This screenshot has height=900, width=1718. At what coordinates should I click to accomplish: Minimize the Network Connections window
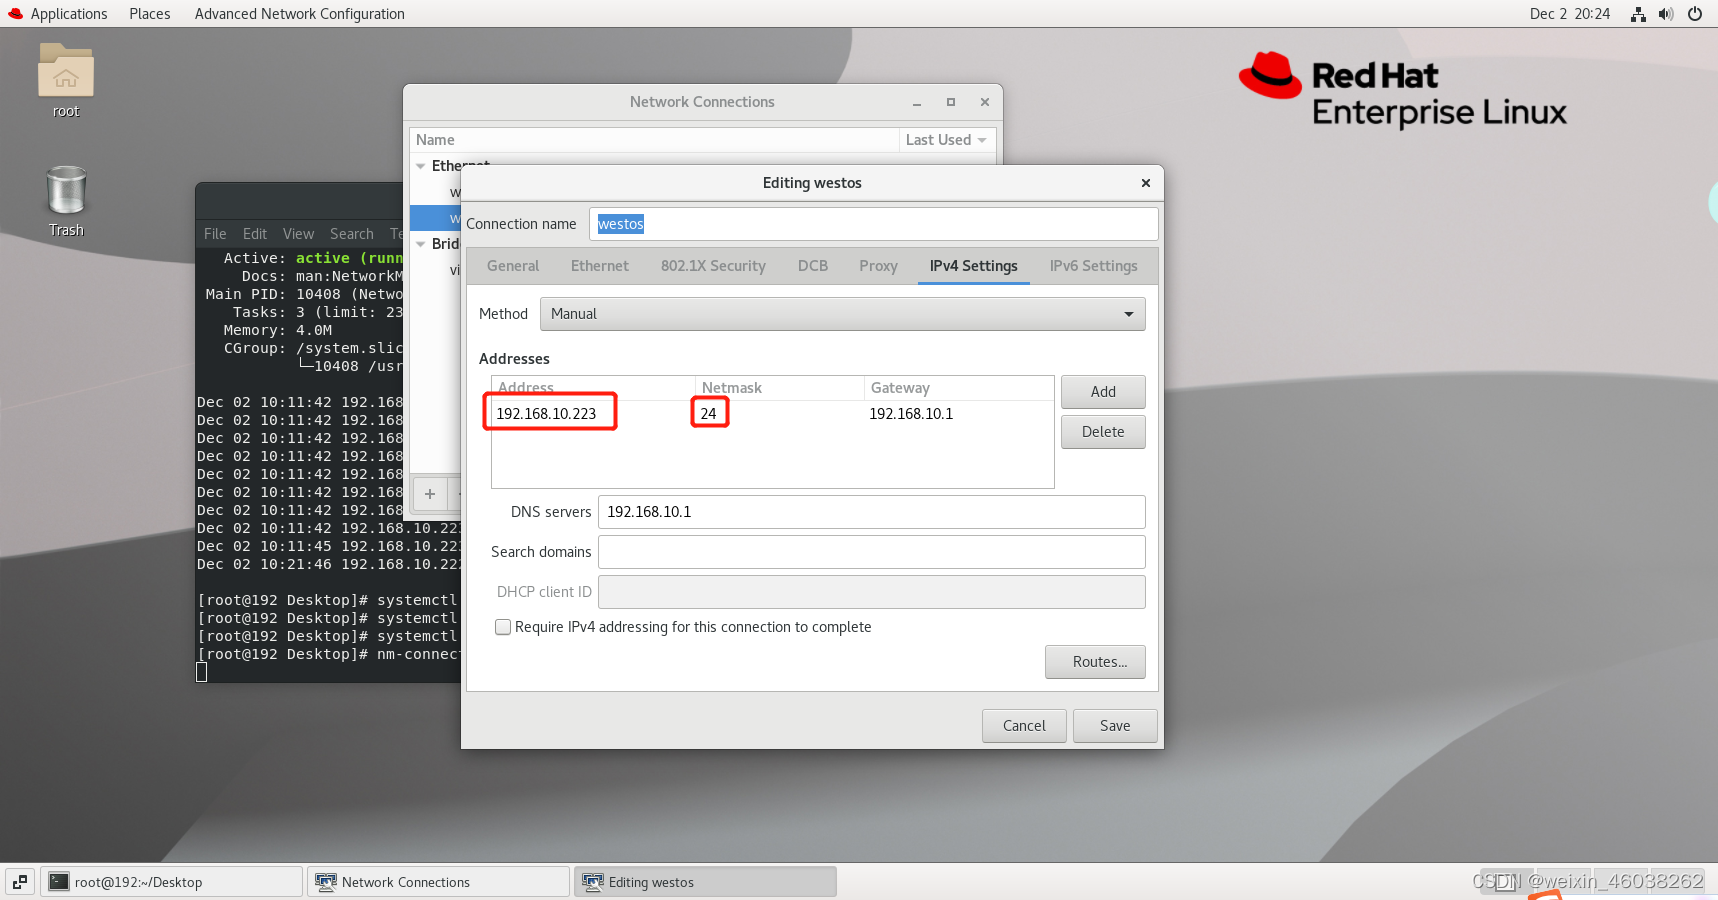pyautogui.click(x=917, y=102)
